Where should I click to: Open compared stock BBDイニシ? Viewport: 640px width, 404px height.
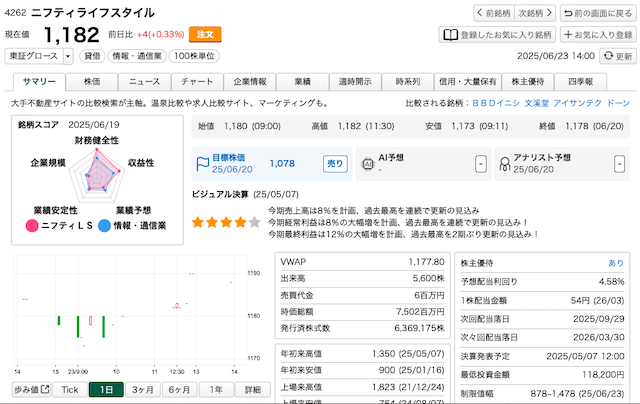[496, 103]
